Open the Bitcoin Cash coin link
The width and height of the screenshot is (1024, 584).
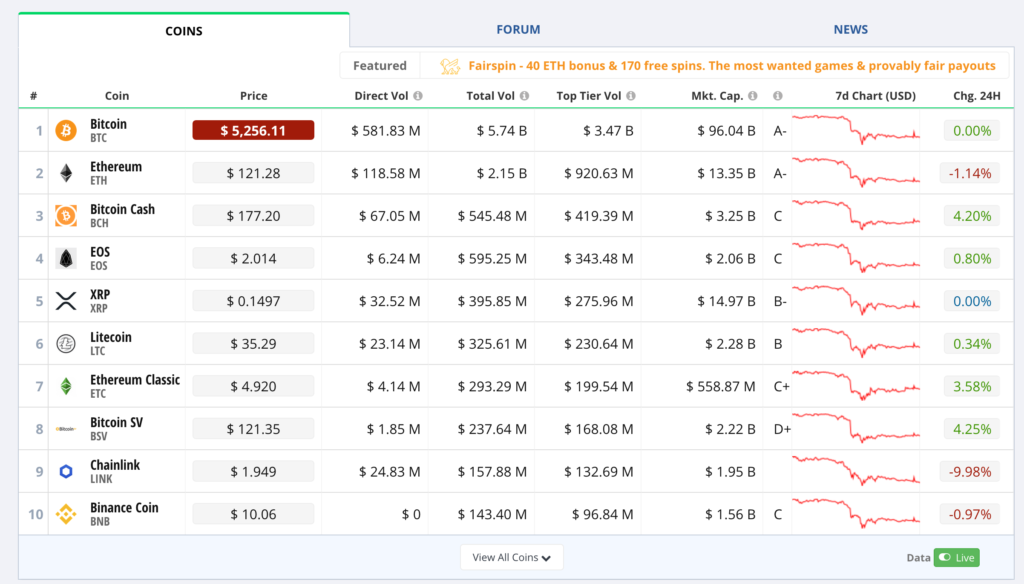(122, 209)
